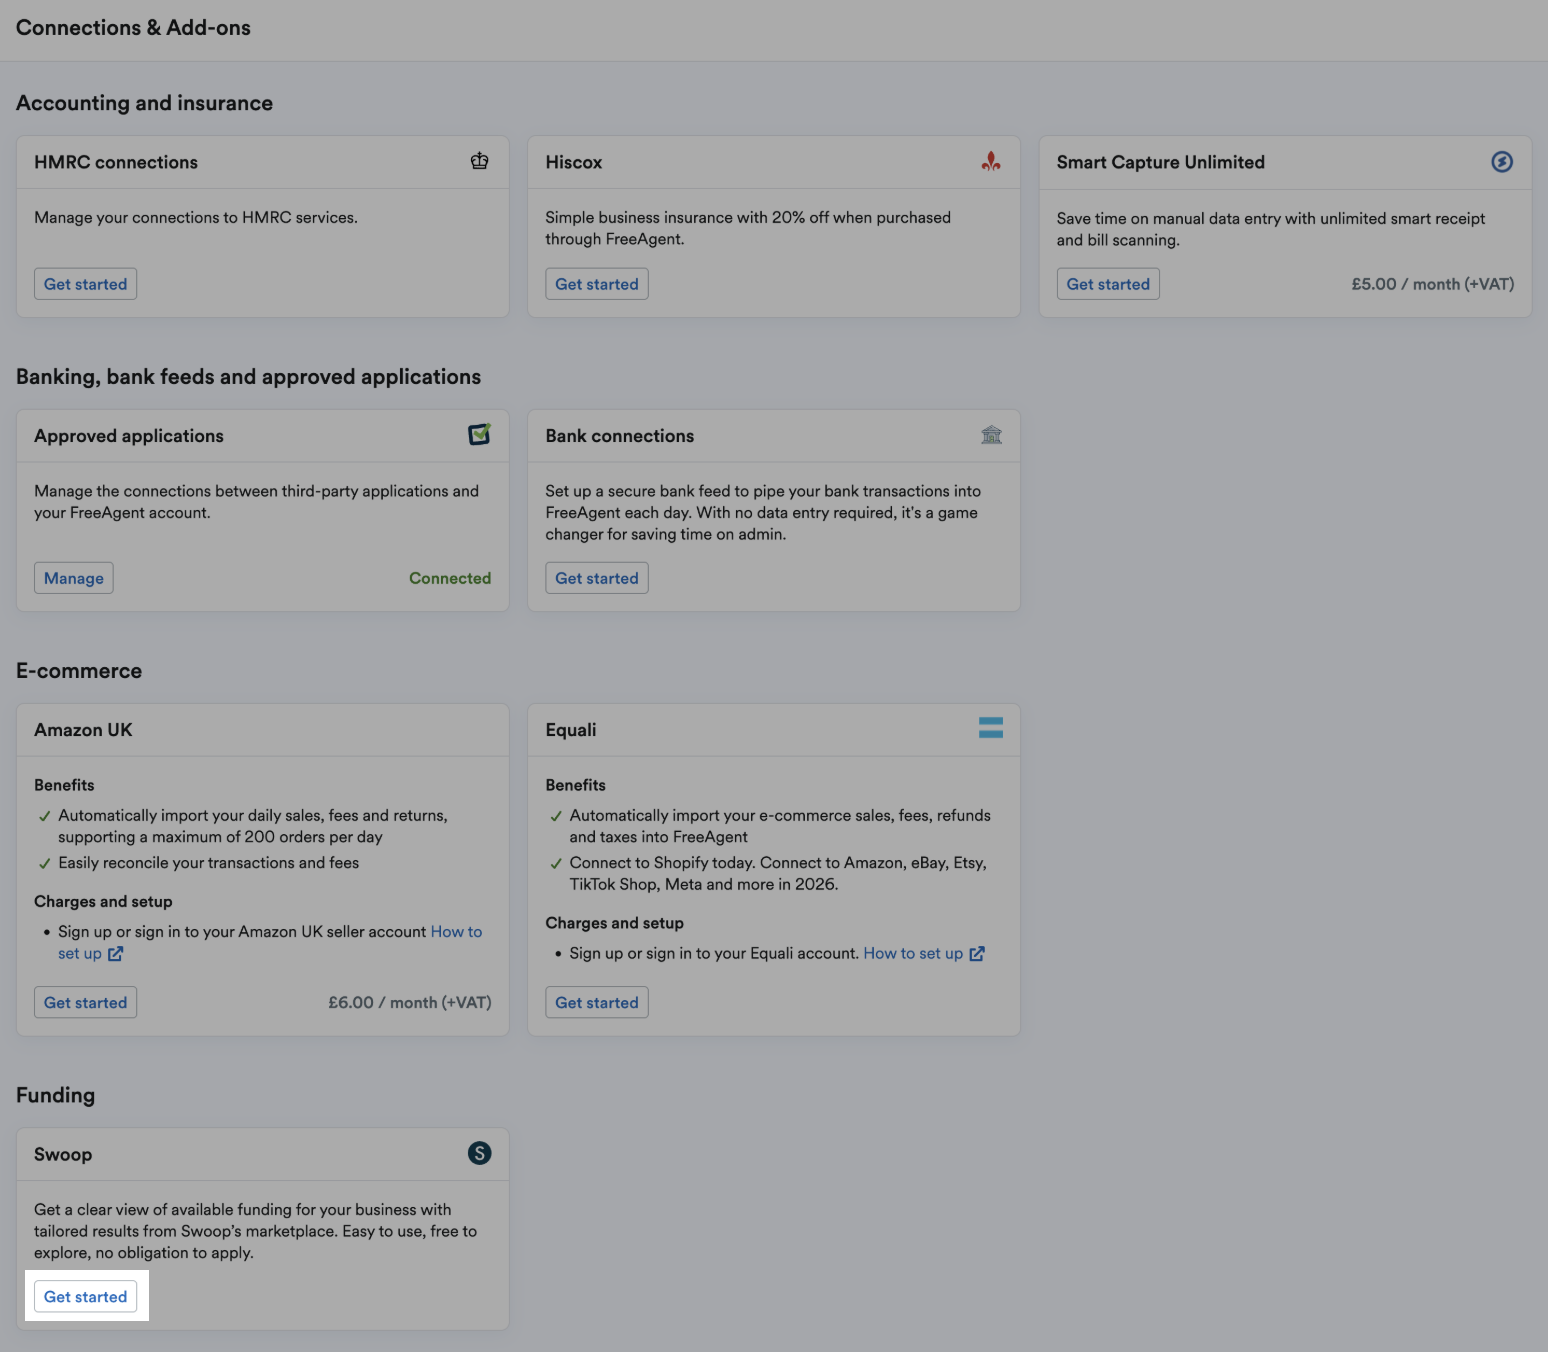1548x1352 pixels.
Task: Click the '£5.00 / month (+VAT)' price
Action: [x=1432, y=284]
